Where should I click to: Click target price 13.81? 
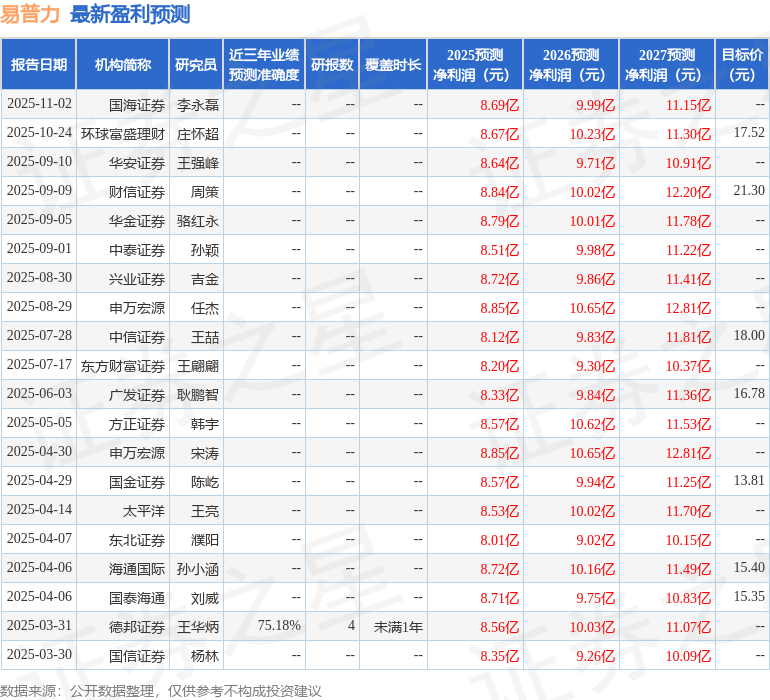pyautogui.click(x=749, y=480)
